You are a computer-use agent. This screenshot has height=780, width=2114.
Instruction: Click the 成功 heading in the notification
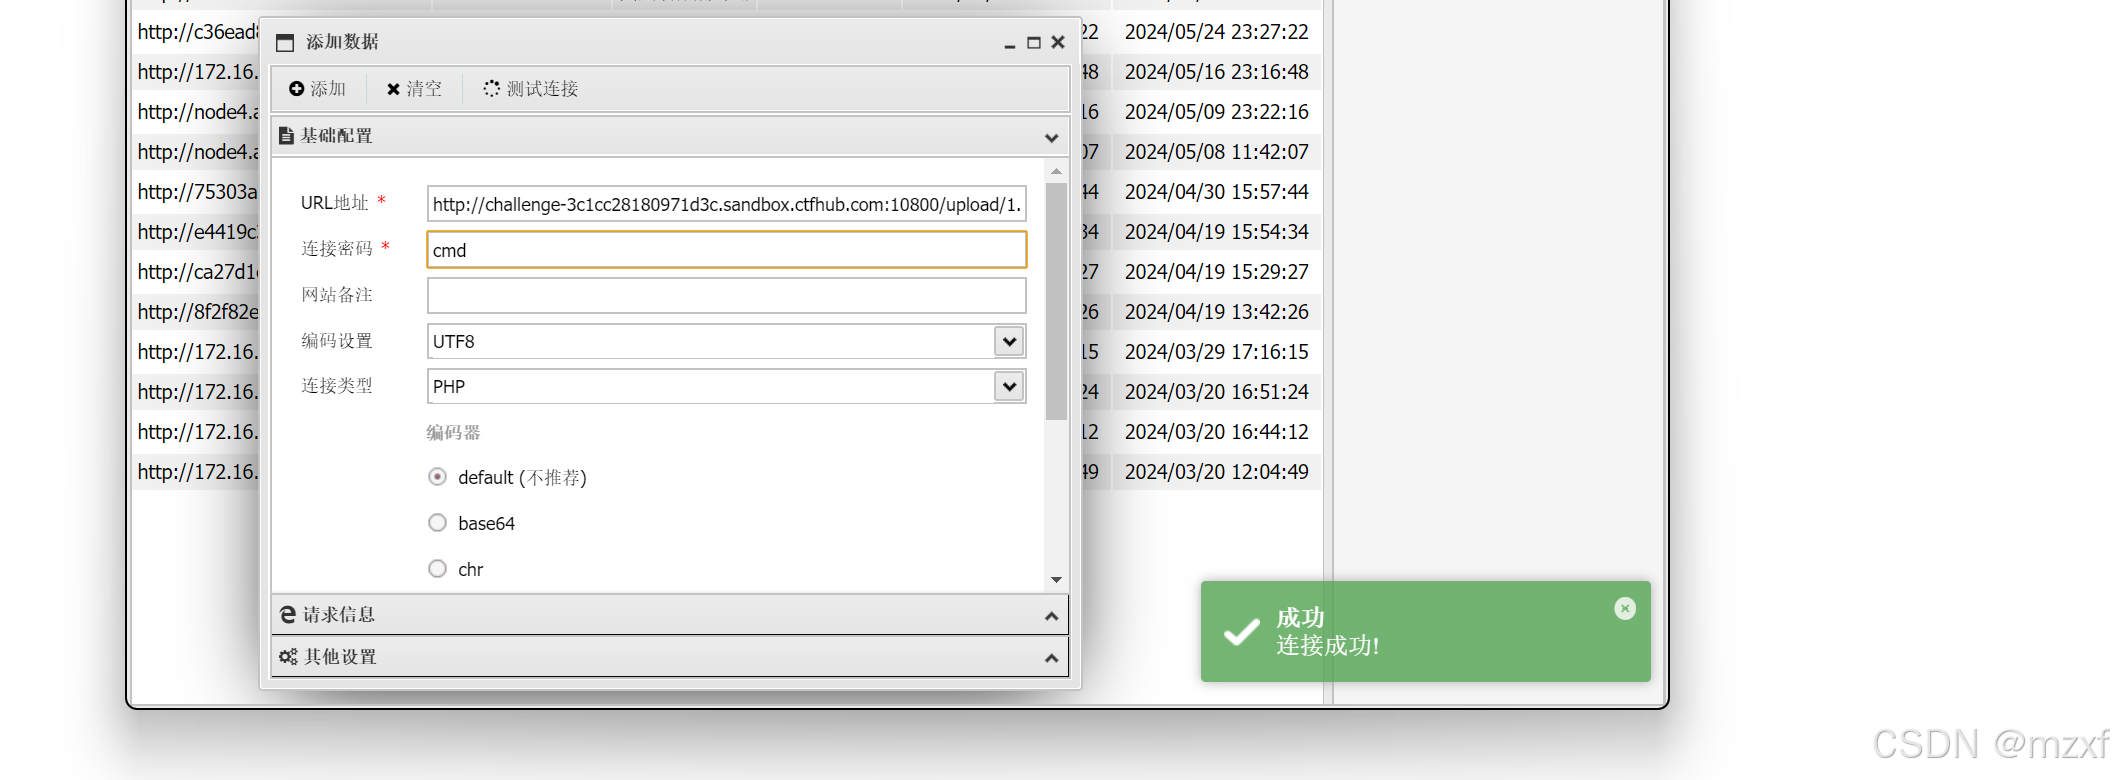(x=1300, y=618)
